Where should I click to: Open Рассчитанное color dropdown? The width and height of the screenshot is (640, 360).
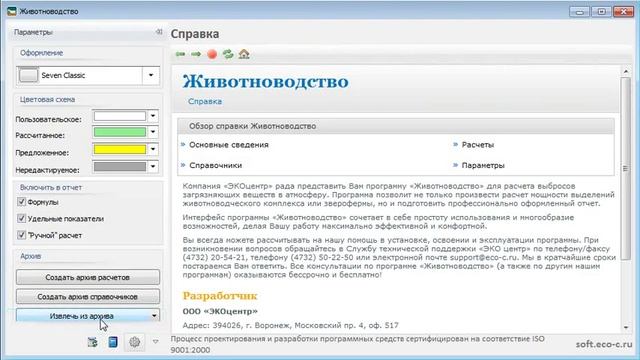pyautogui.click(x=153, y=132)
